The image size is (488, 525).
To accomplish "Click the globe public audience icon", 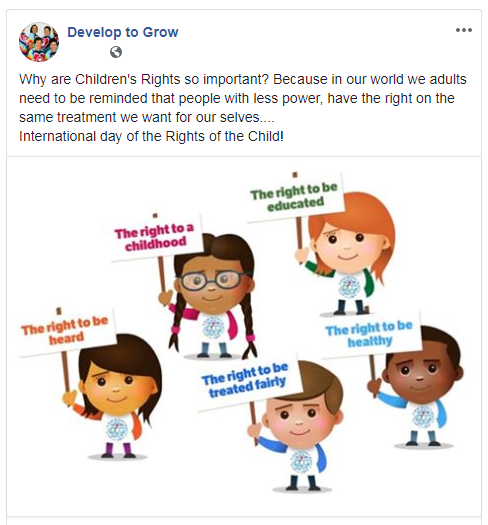I will click(x=116, y=52).
